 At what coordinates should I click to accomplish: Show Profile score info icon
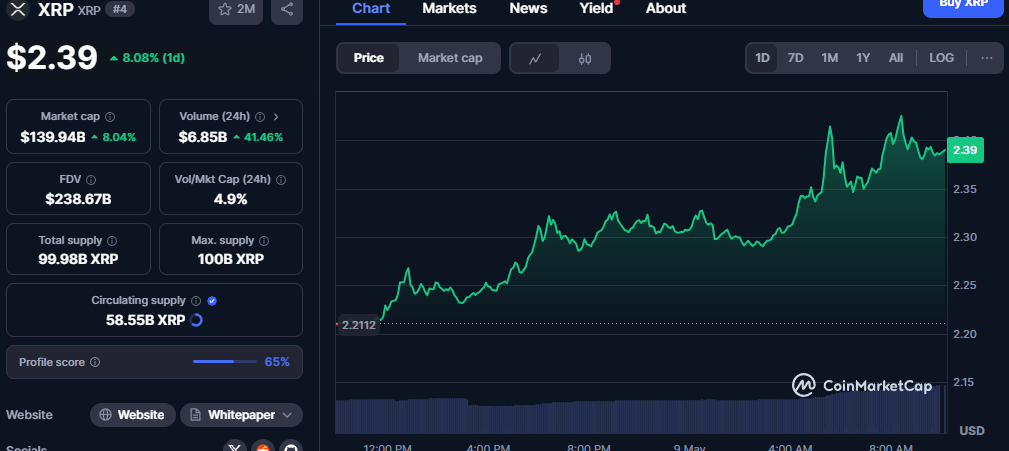(x=95, y=362)
